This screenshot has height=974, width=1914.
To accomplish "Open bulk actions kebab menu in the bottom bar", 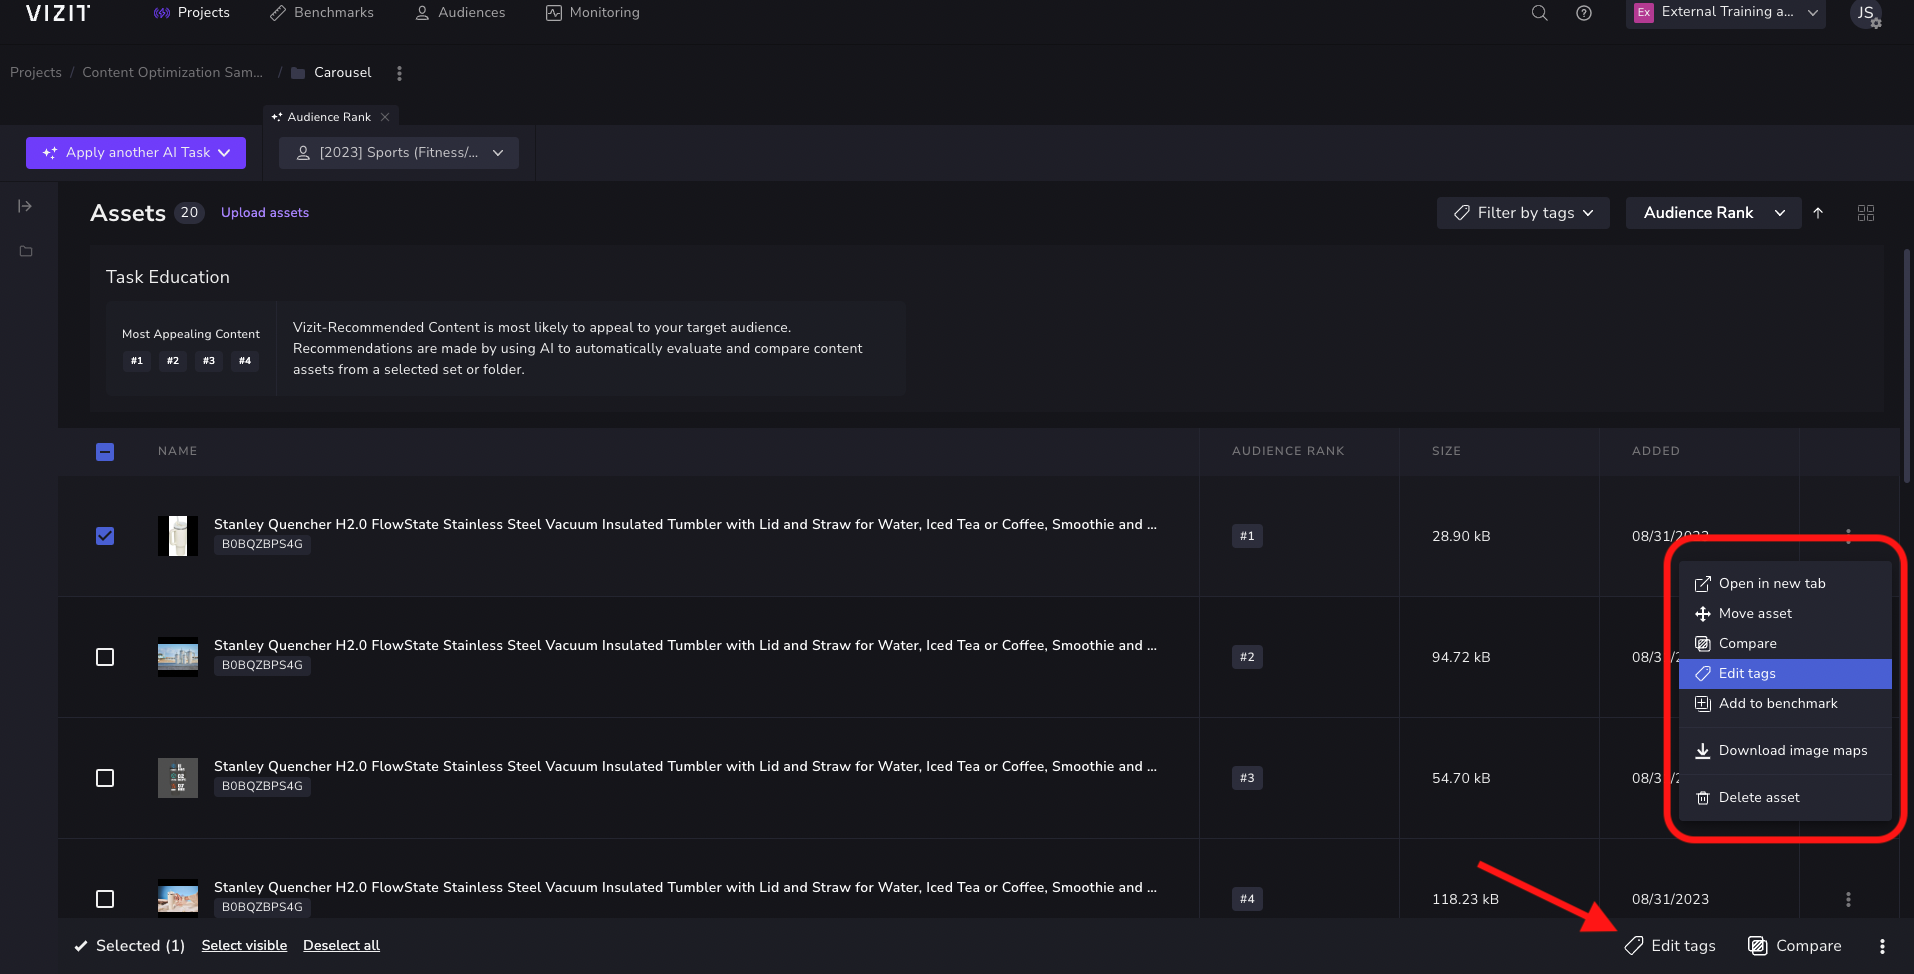I will [x=1882, y=946].
